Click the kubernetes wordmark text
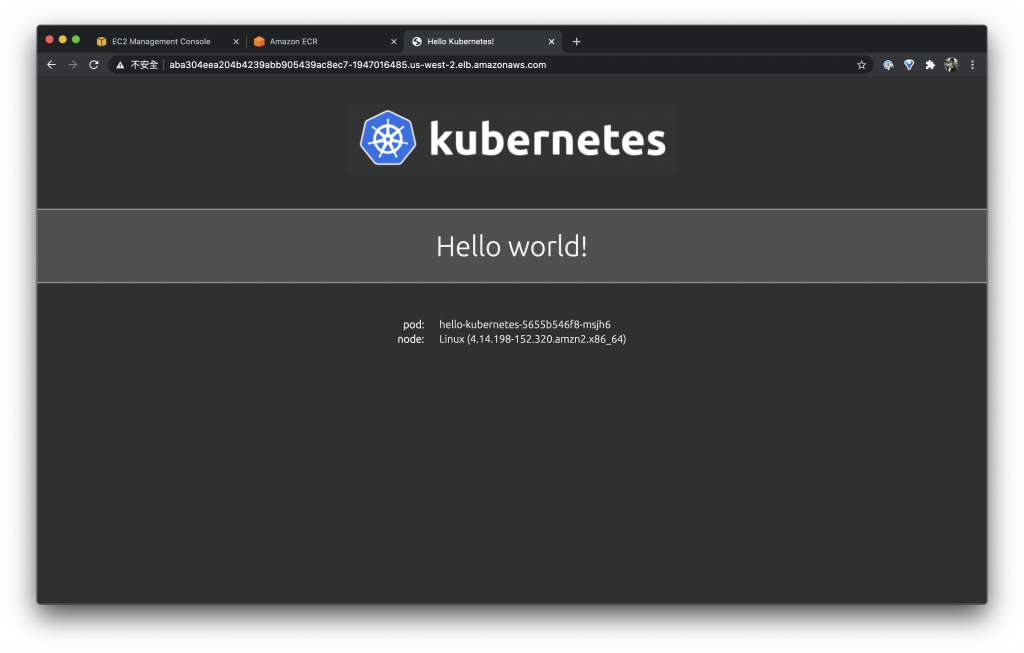 coord(547,139)
